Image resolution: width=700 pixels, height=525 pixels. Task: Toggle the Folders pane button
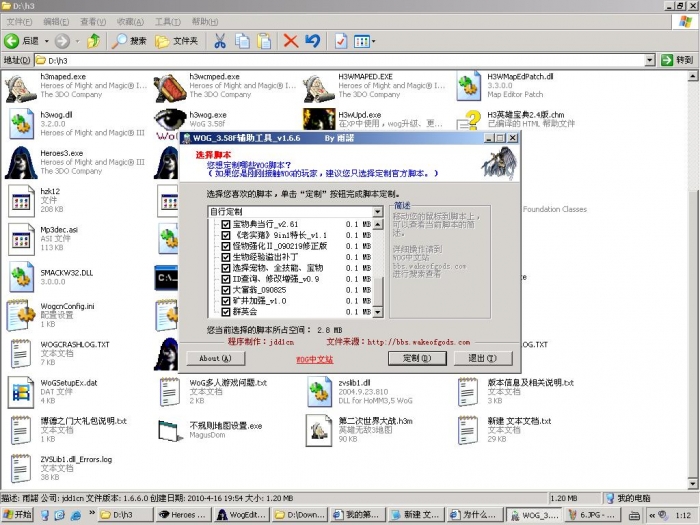176,42
